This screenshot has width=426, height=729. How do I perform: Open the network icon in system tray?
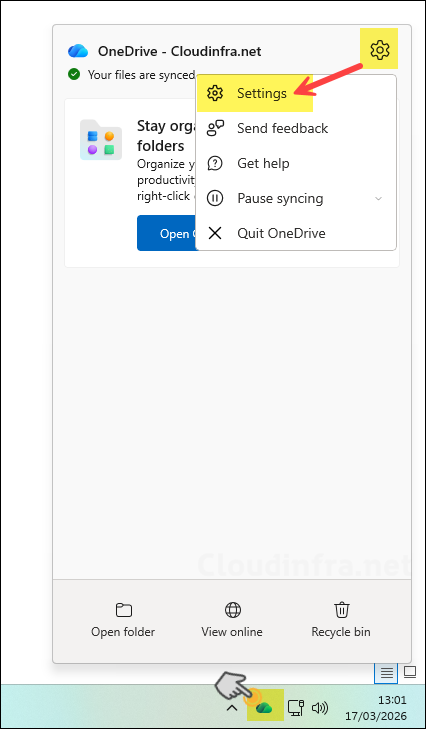click(x=295, y=707)
